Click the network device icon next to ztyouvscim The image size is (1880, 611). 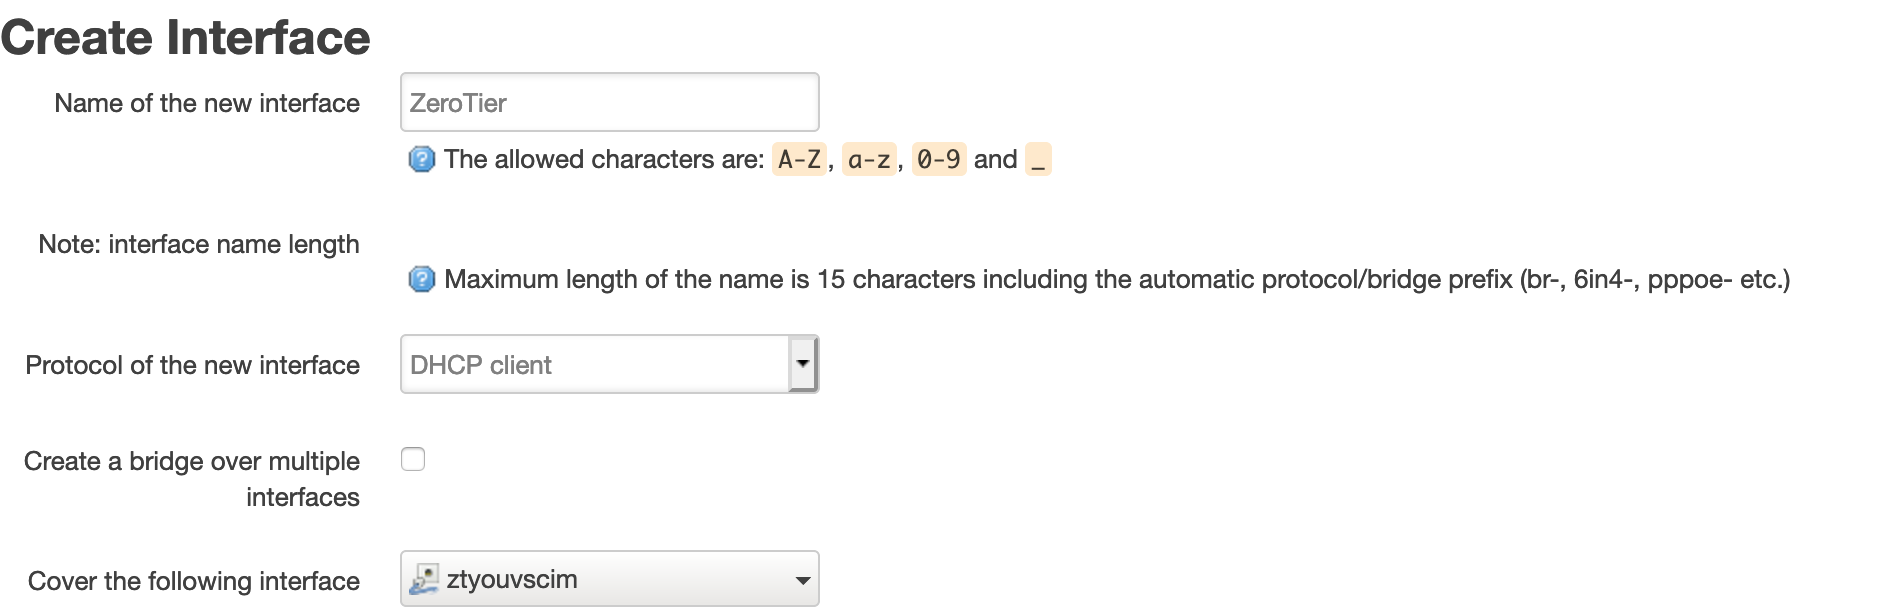pos(424,579)
